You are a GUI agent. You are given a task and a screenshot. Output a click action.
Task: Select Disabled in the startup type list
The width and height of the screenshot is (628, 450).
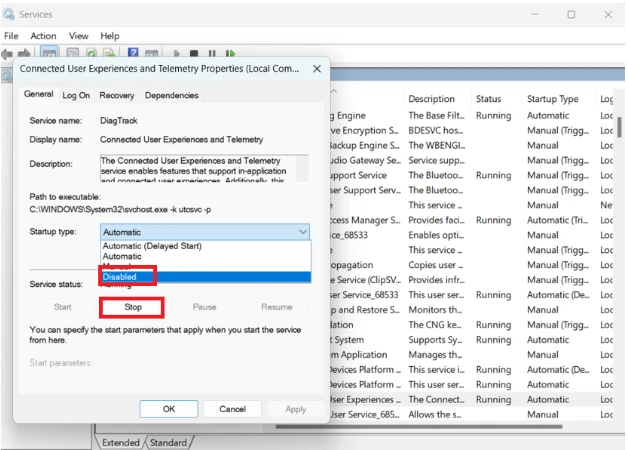(x=205, y=277)
